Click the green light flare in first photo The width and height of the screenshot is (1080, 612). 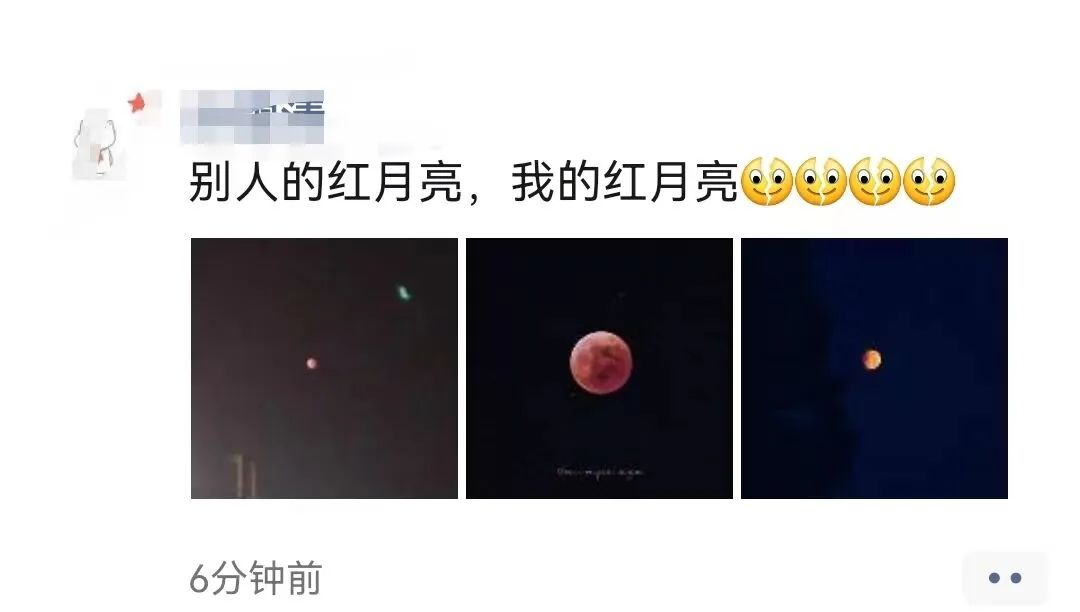(x=404, y=293)
